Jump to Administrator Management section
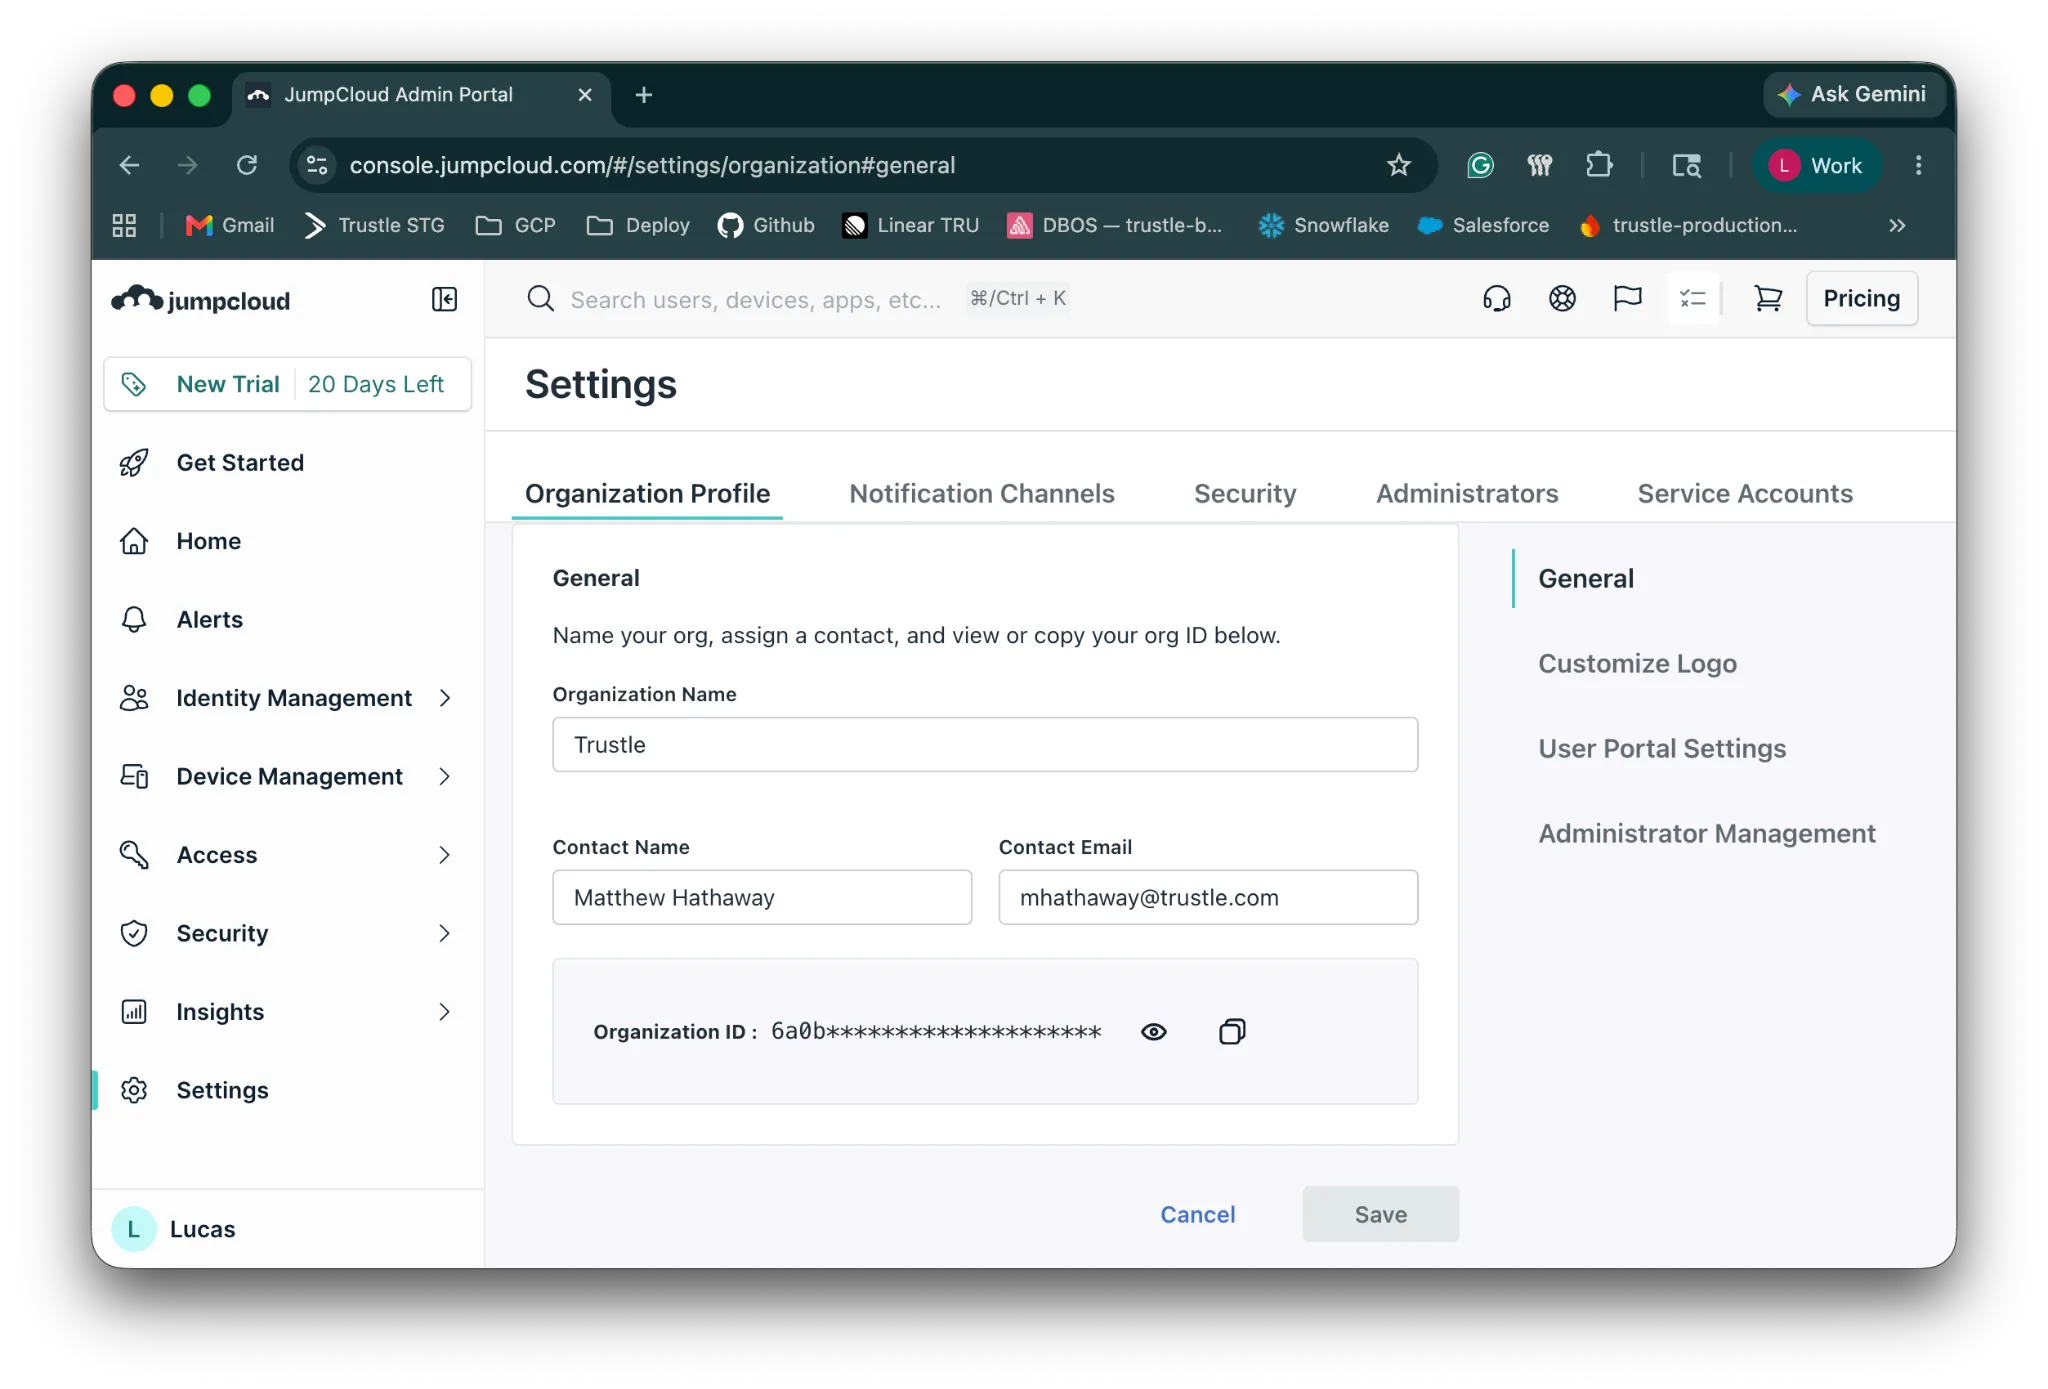Viewport: 2048px width, 1389px height. 1707,833
